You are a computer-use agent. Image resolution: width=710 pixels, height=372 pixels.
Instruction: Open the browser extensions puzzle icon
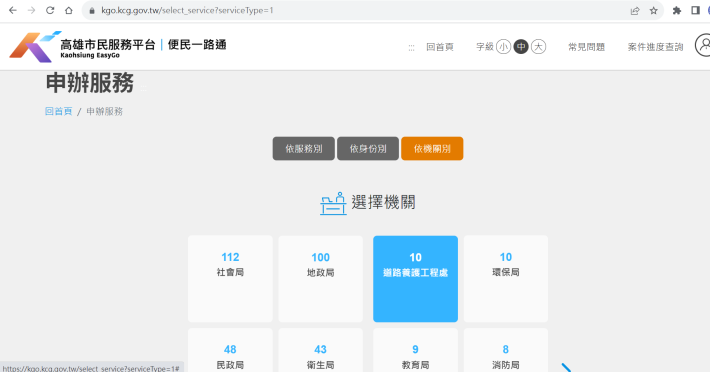click(x=677, y=10)
